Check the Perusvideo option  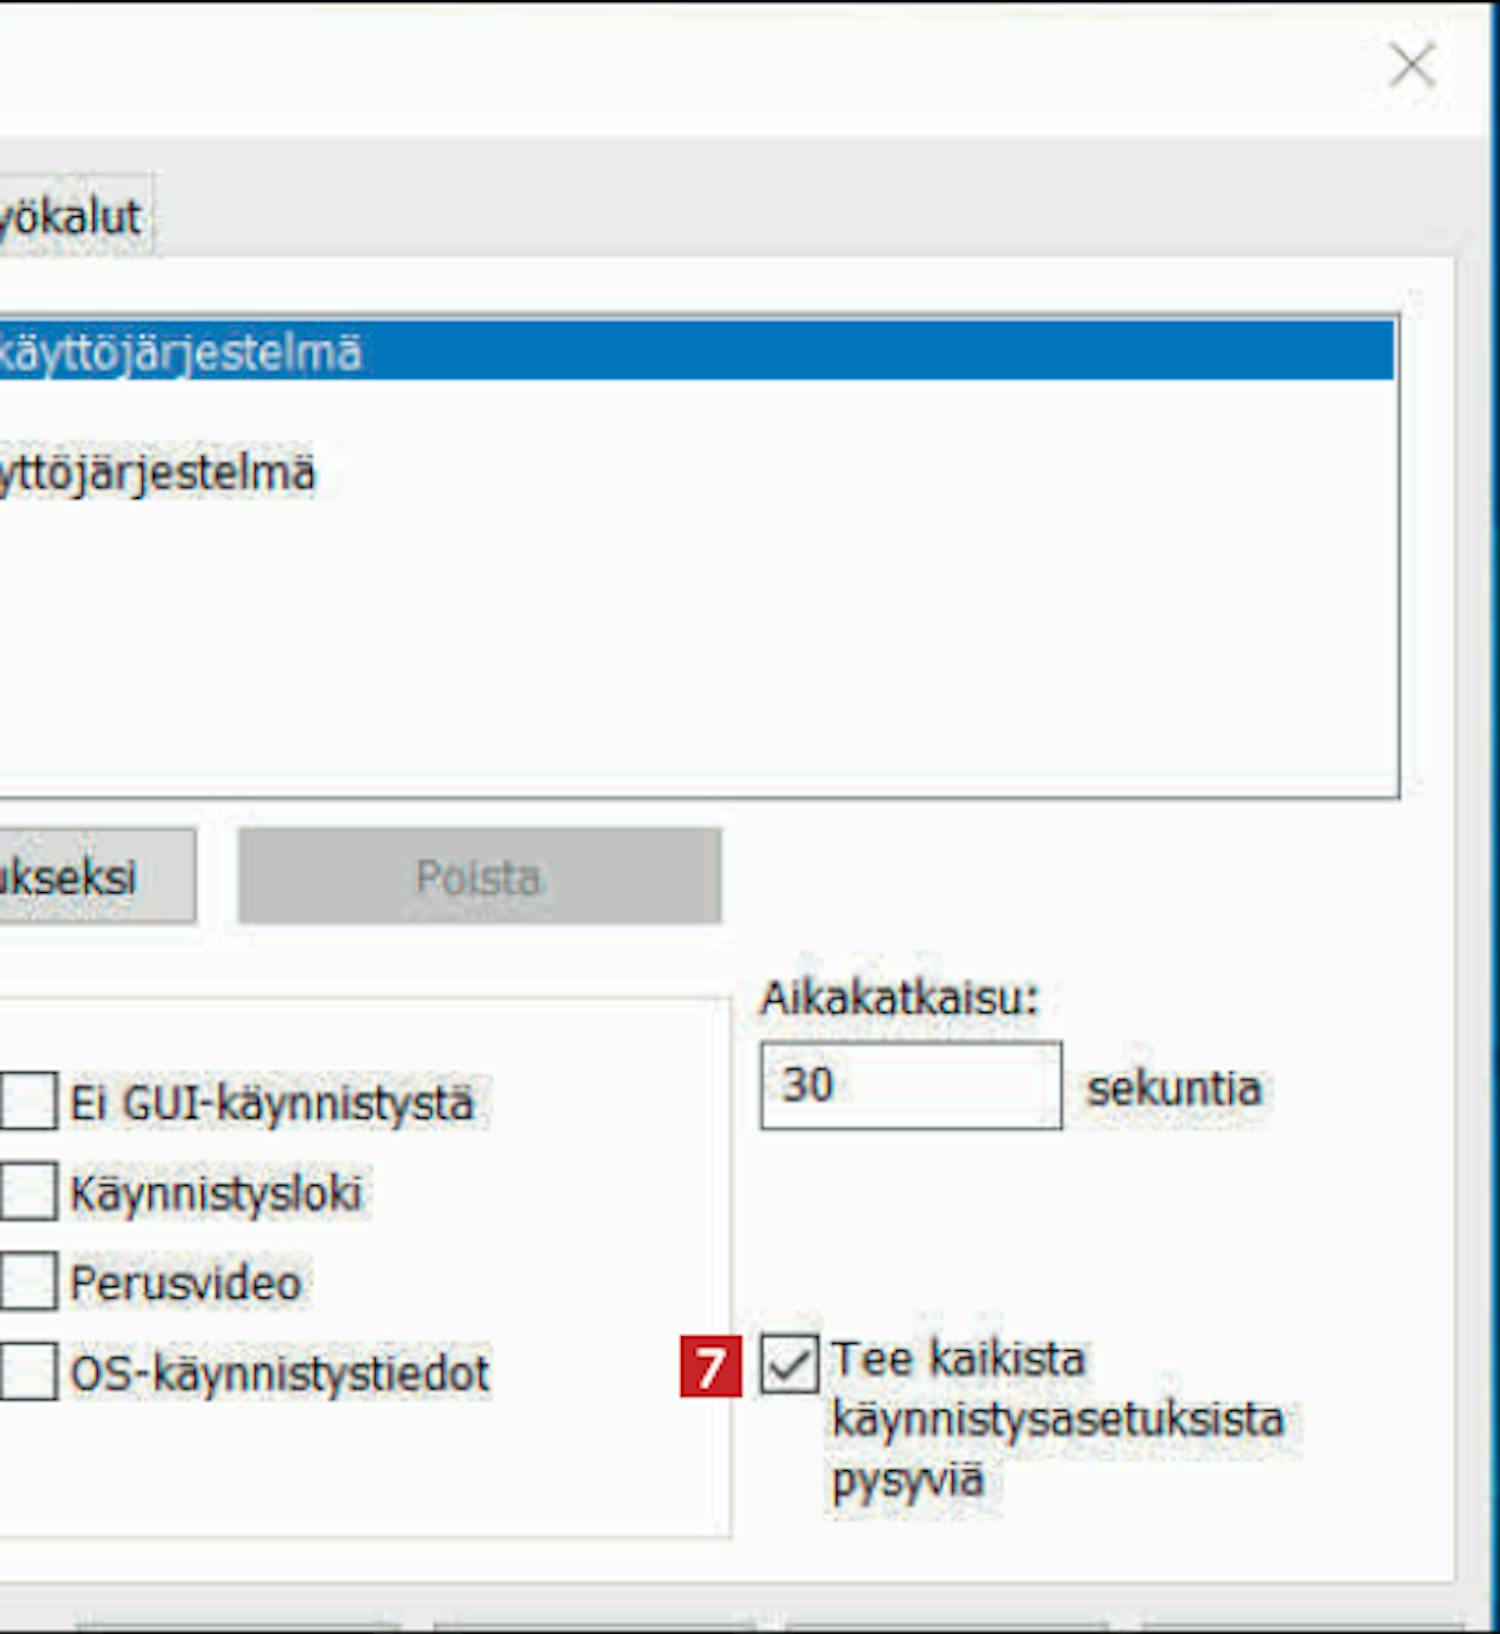[x=28, y=1280]
